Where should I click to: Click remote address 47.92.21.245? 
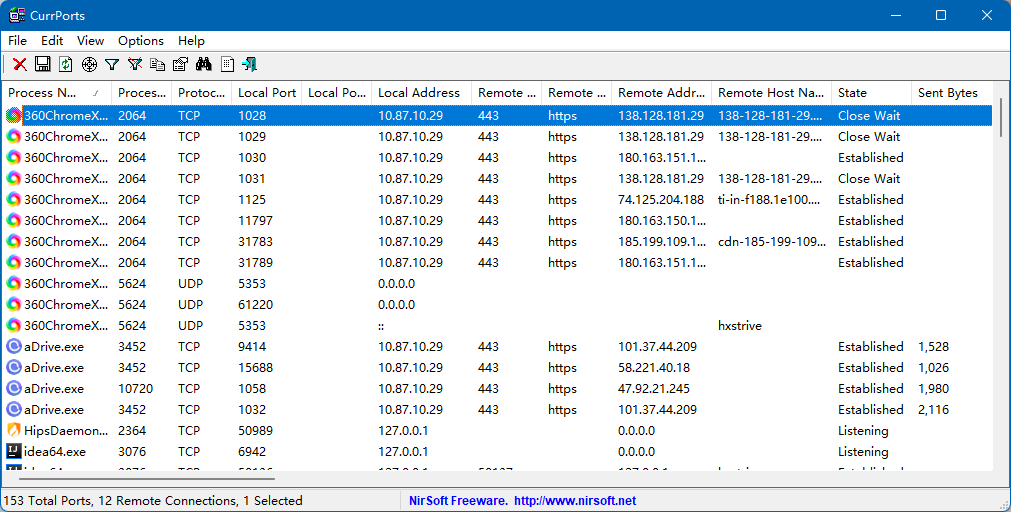point(654,388)
